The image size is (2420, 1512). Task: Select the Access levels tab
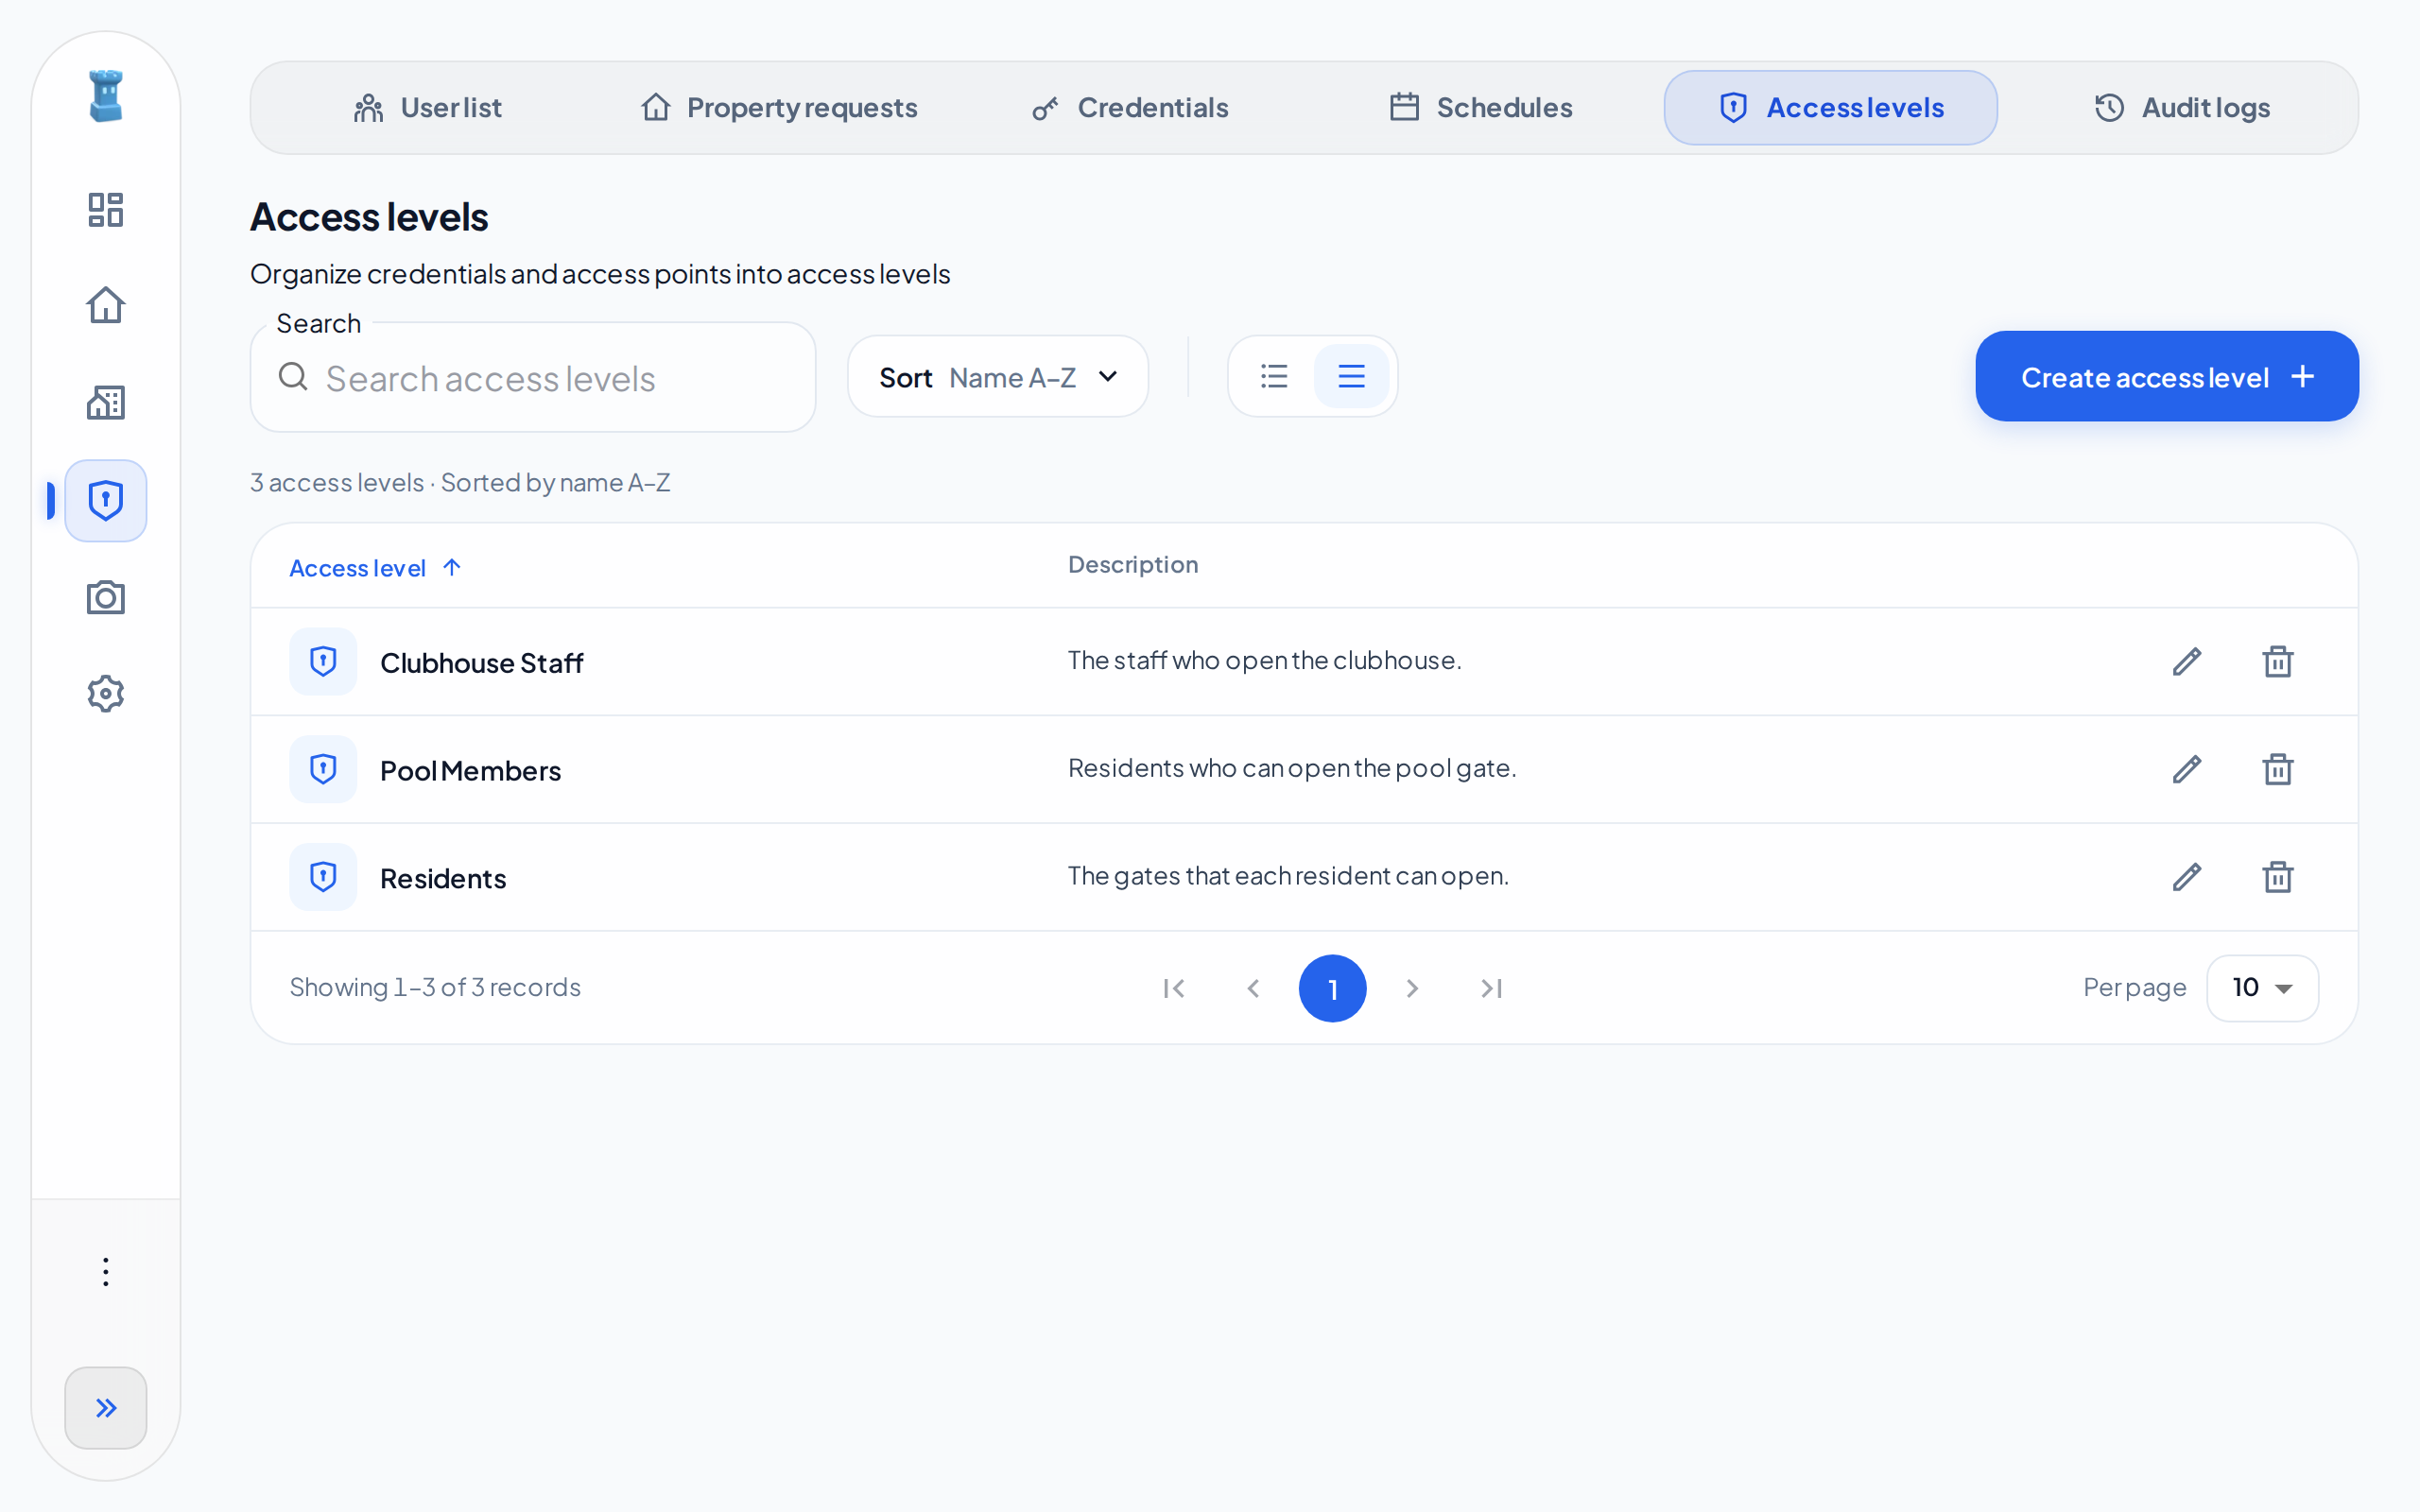pos(1831,107)
